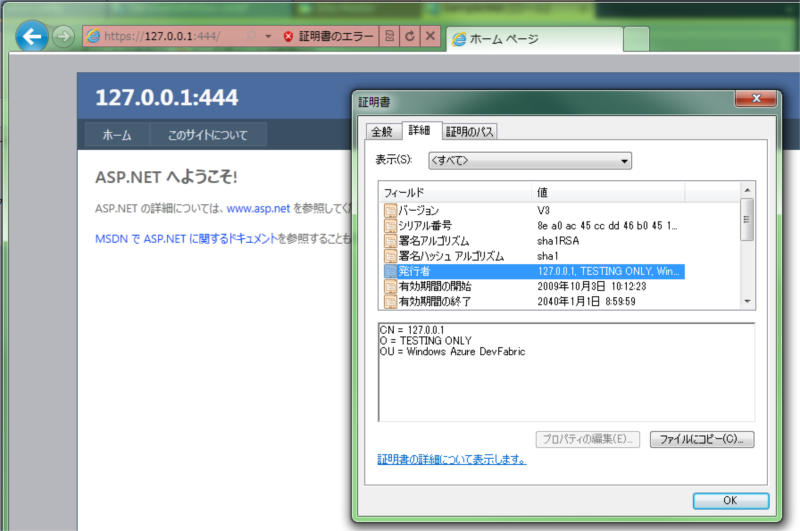Click the OU = Windows Azure DevFabric line
This screenshot has height=531, width=800.
453,351
